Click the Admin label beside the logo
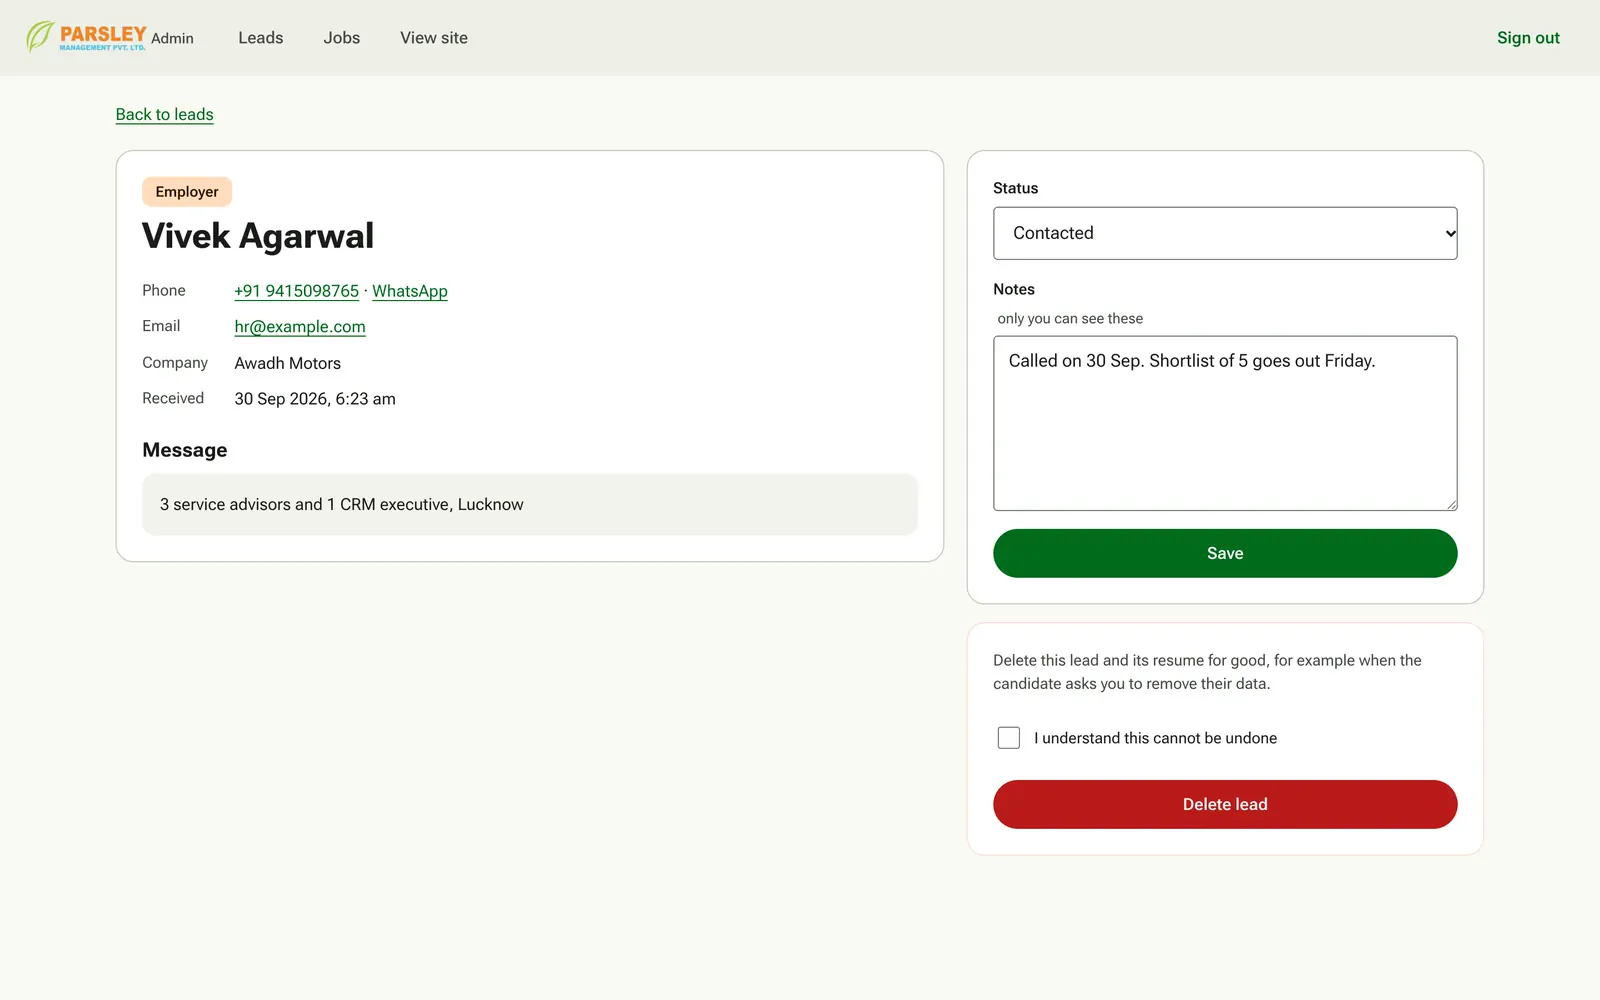Screen dimensions: 1600x1000 pyautogui.click(x=173, y=38)
